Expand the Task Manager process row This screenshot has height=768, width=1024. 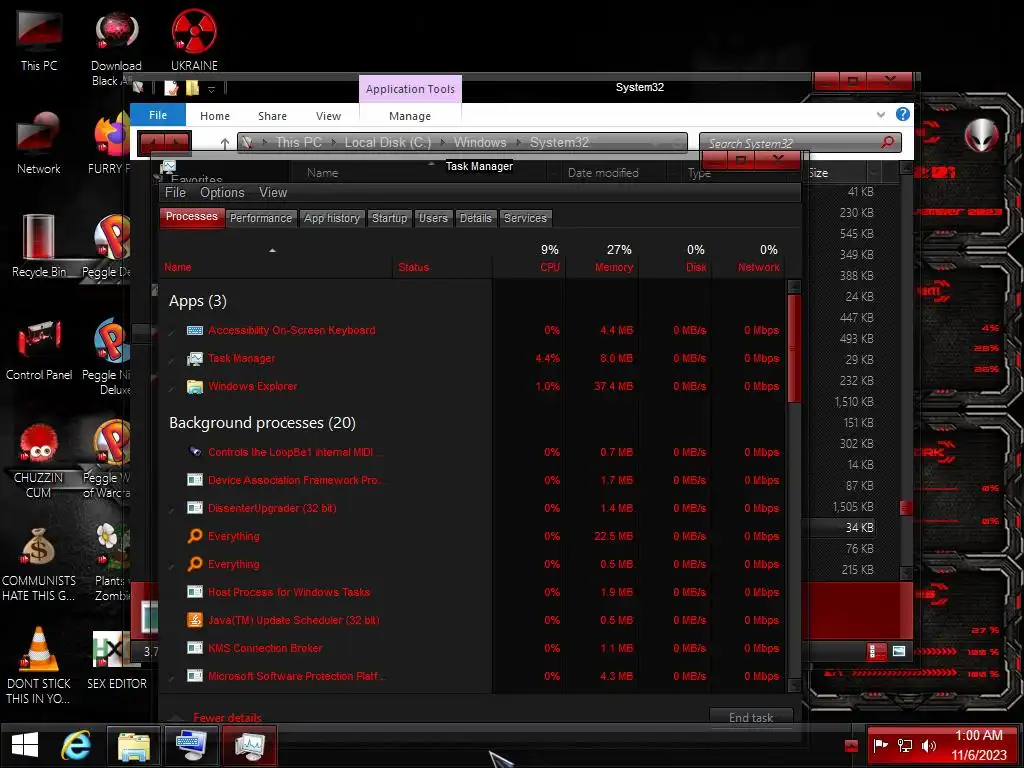point(172,360)
